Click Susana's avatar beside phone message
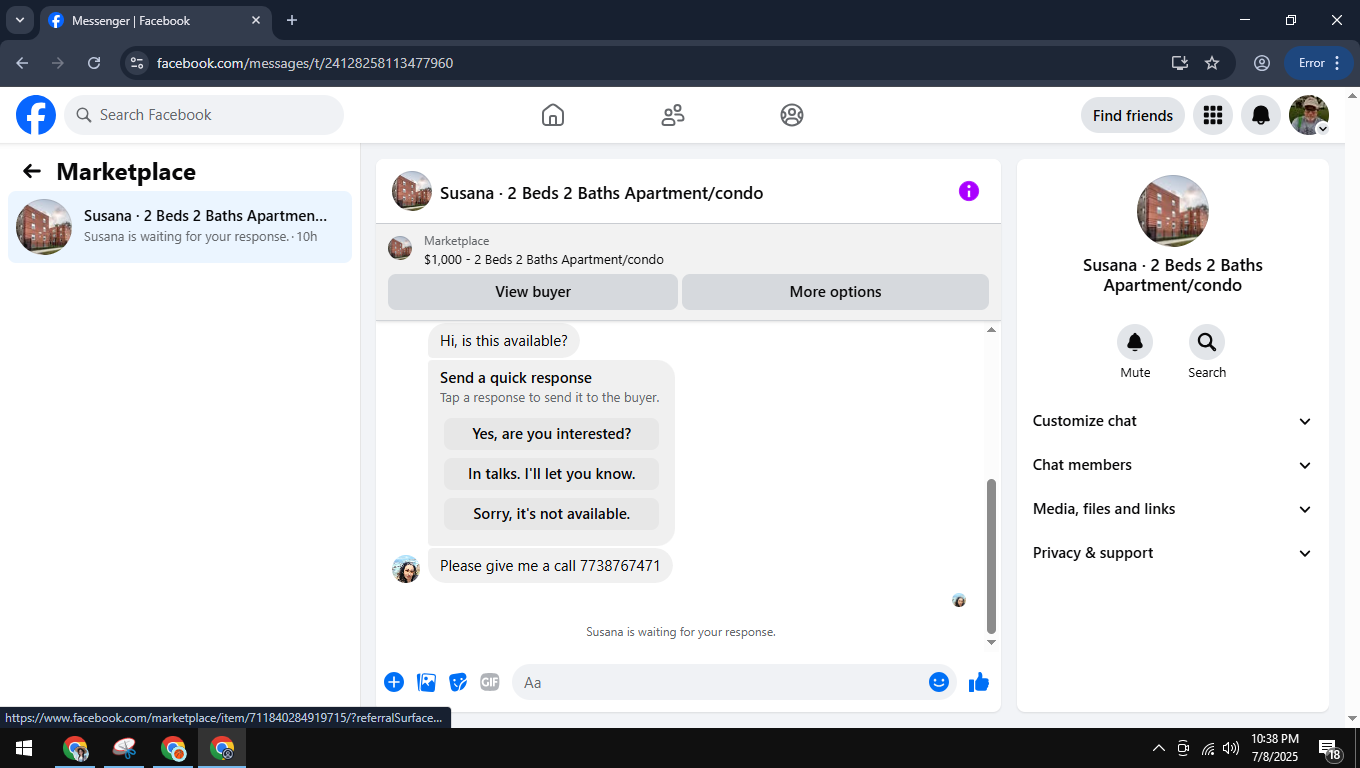The image size is (1360, 768). pos(406,569)
